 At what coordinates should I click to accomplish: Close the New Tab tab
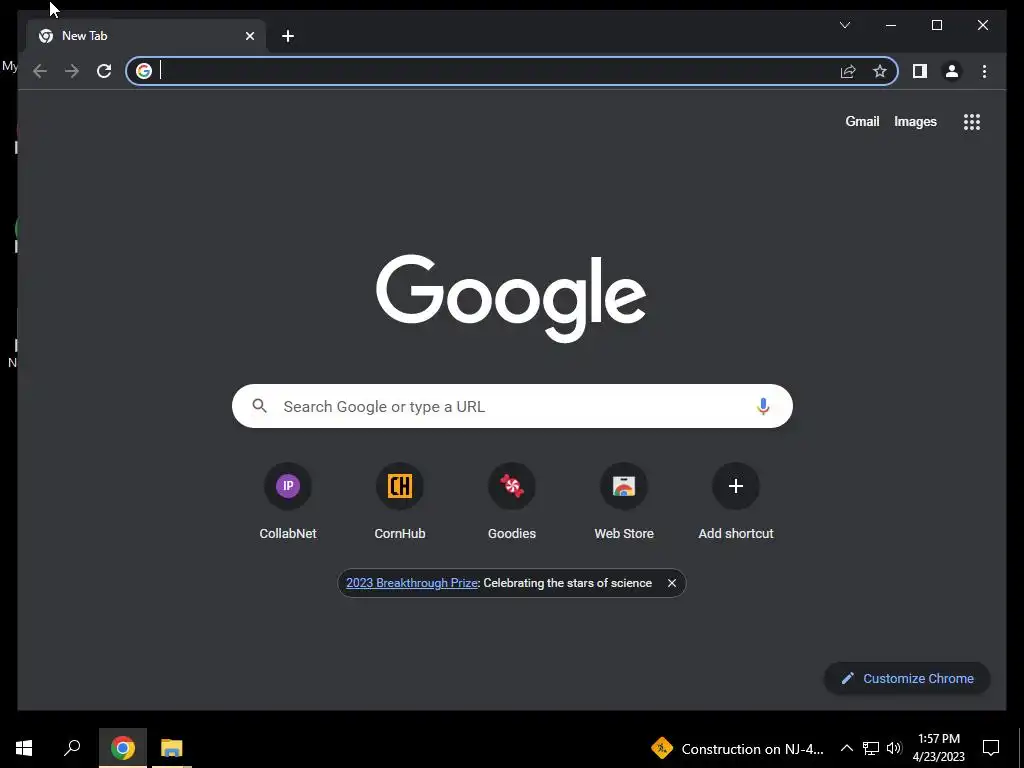point(249,36)
